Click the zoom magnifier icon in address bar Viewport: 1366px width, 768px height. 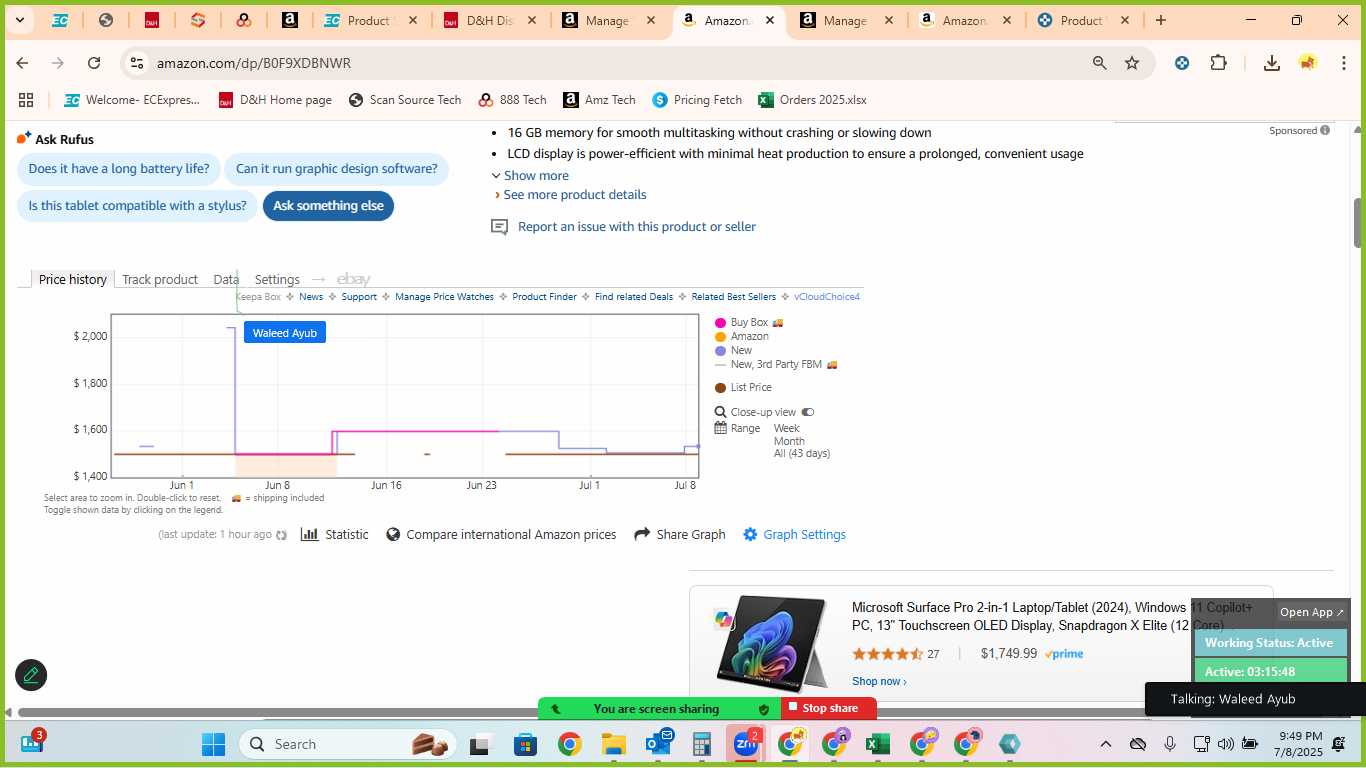pos(1100,63)
